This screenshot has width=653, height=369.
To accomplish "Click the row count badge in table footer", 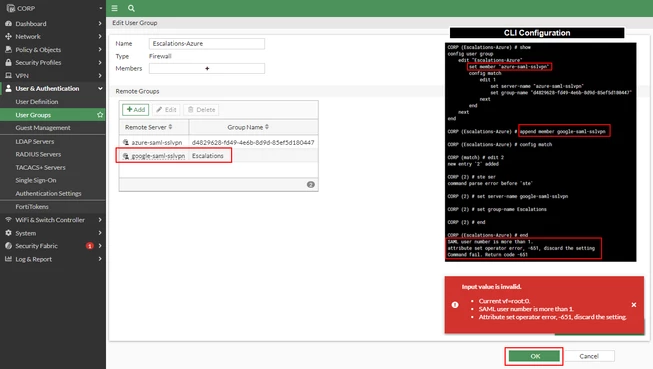I will [x=311, y=184].
